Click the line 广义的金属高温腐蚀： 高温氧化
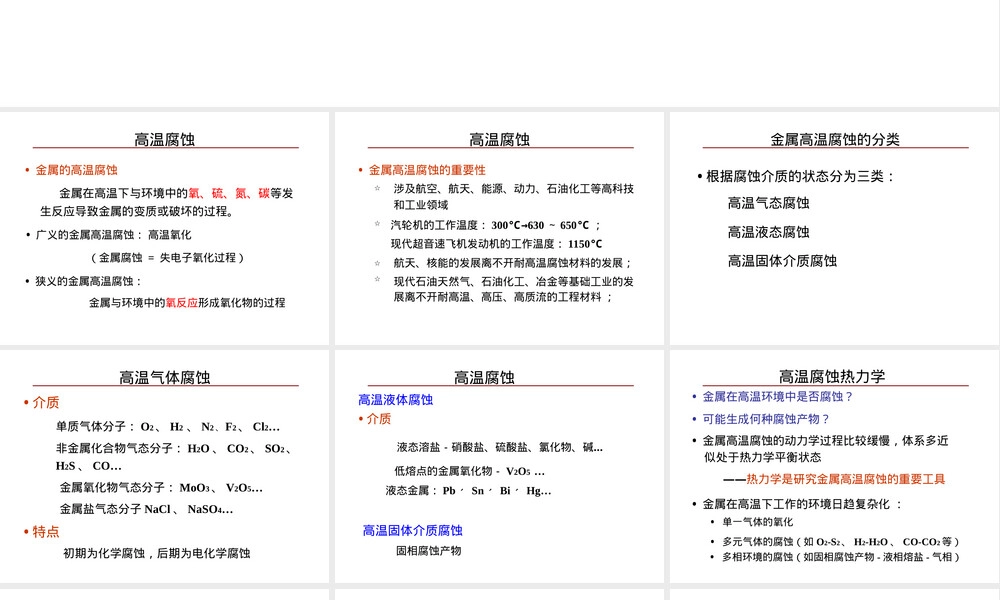 point(113,235)
